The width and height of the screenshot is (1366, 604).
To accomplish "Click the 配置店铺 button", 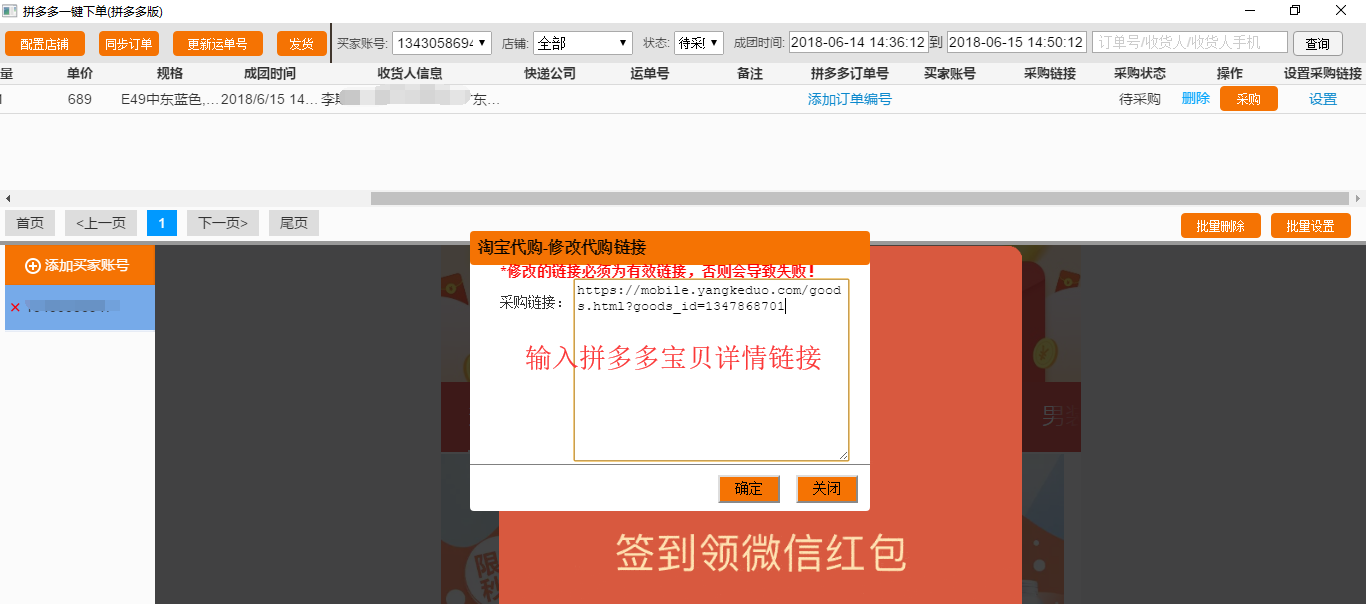I will click(x=45, y=44).
